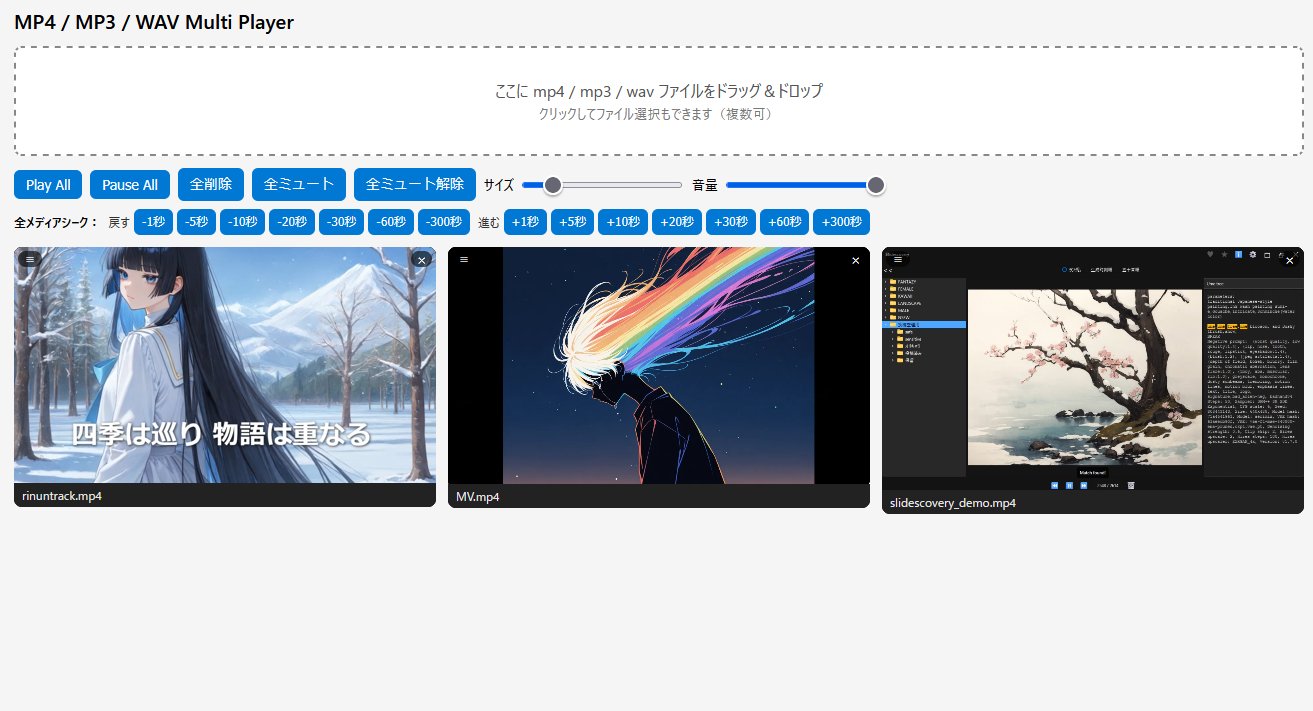The height and width of the screenshot is (711, 1313).
Task: Click the Play All button
Action: [x=46, y=184]
